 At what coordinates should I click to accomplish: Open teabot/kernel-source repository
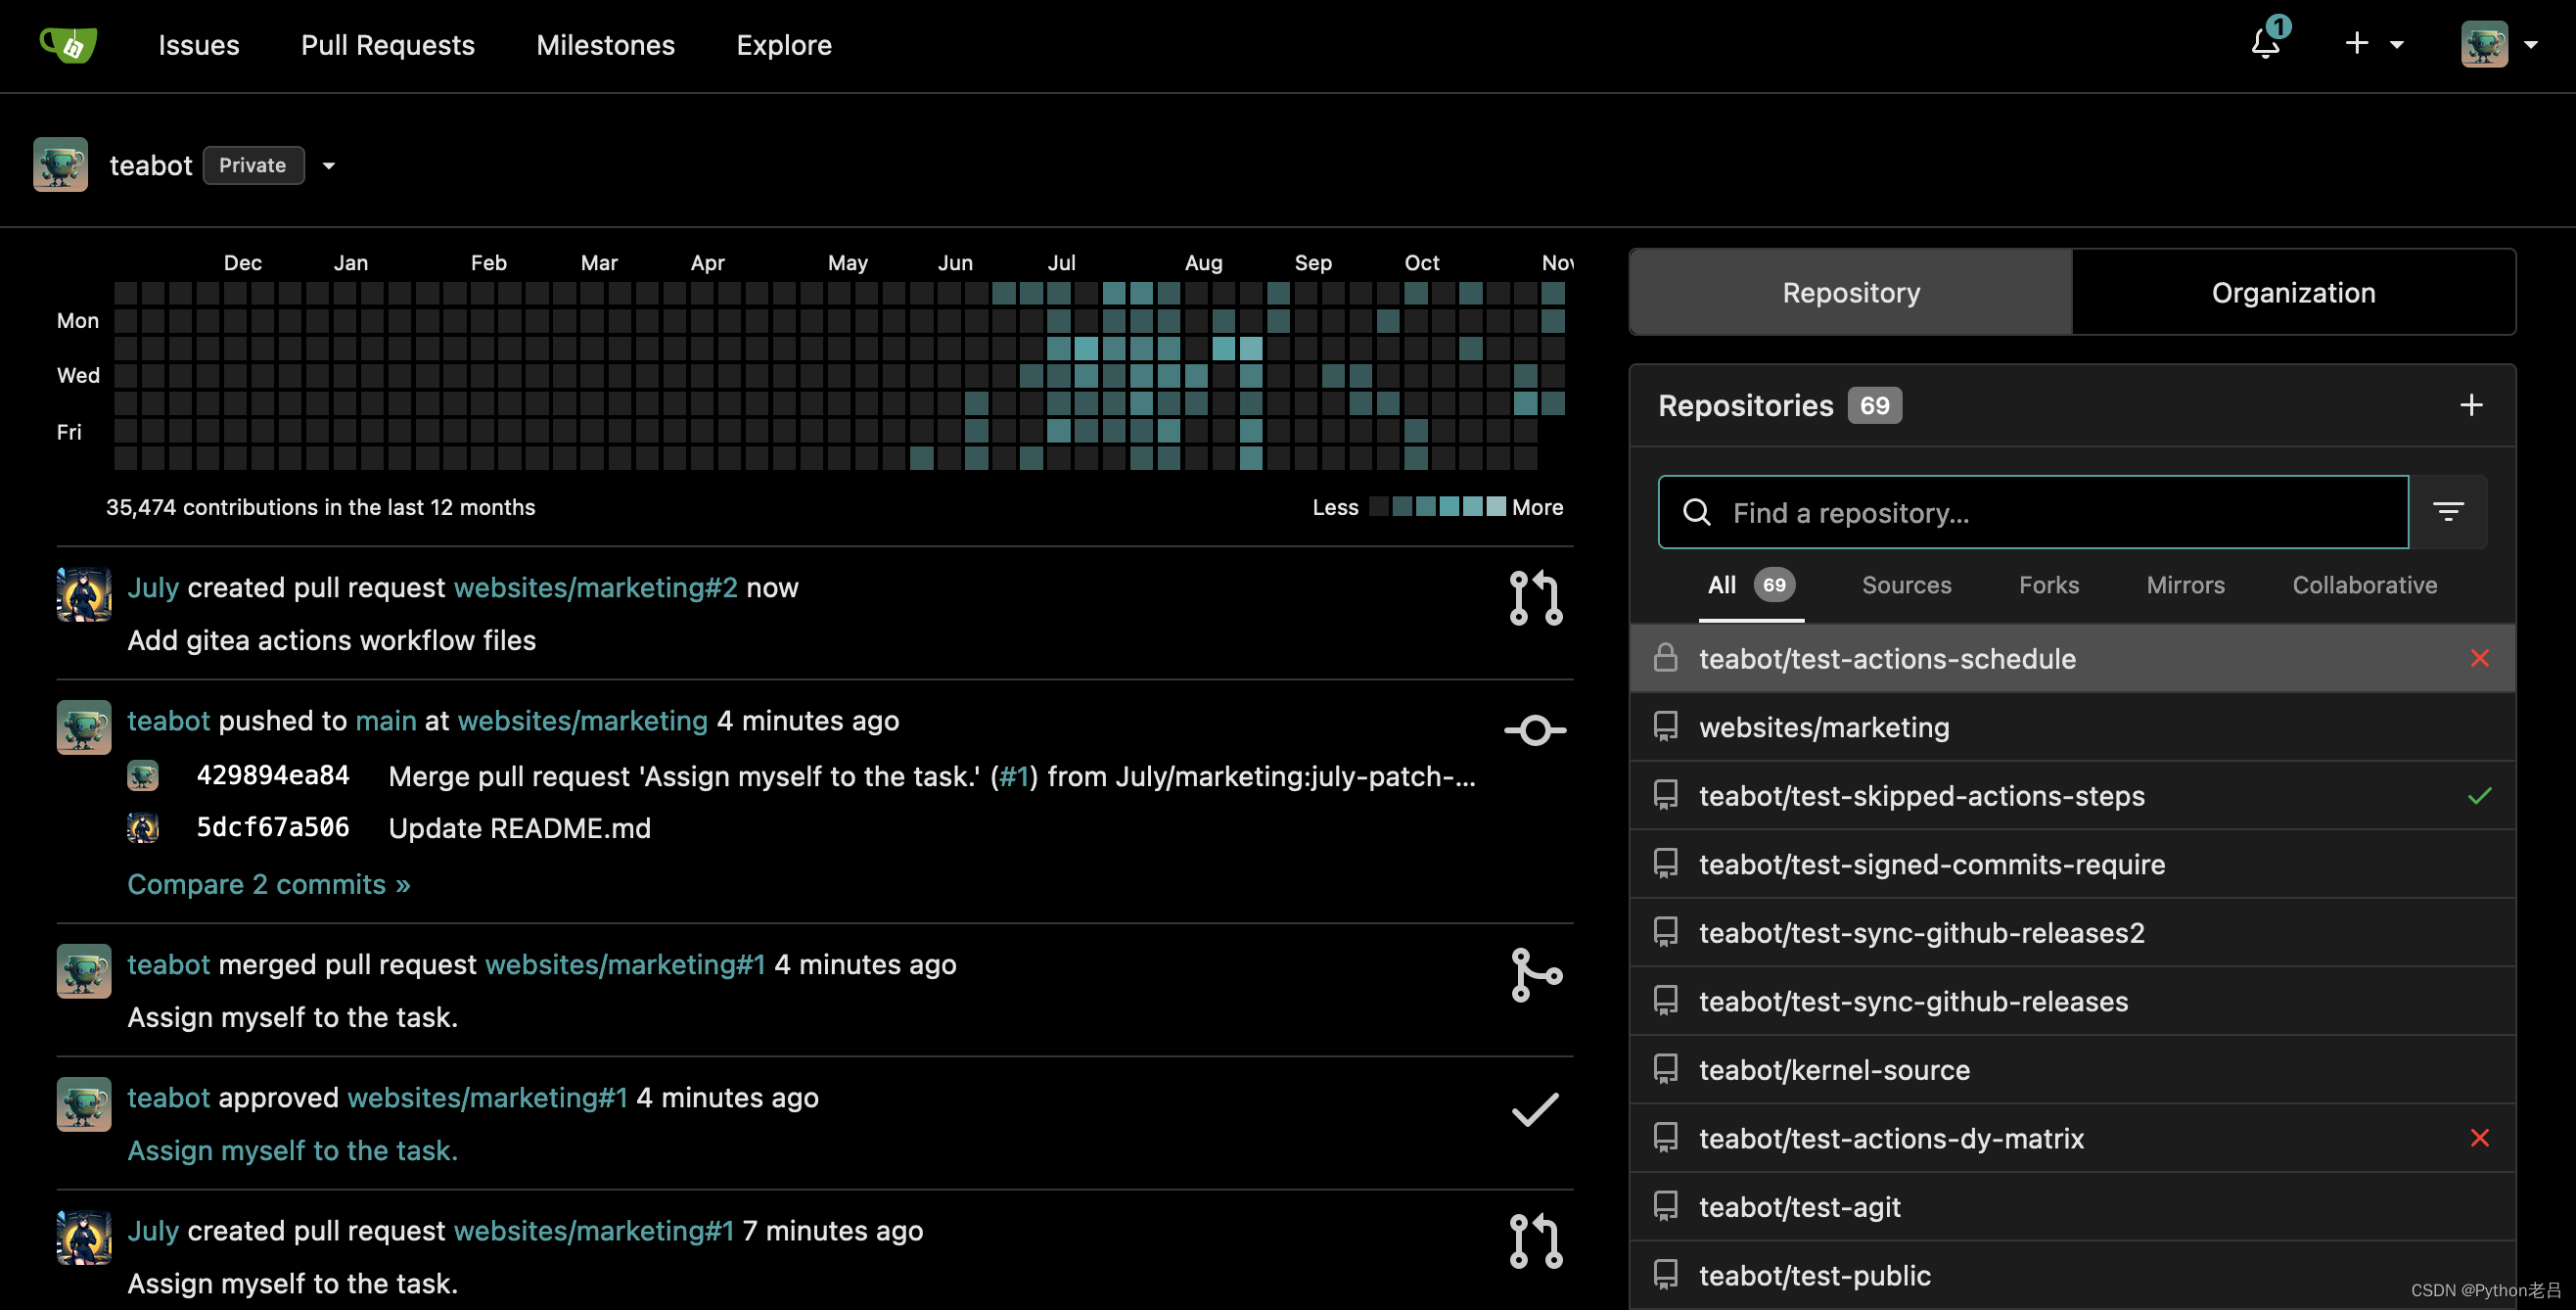1833,1069
